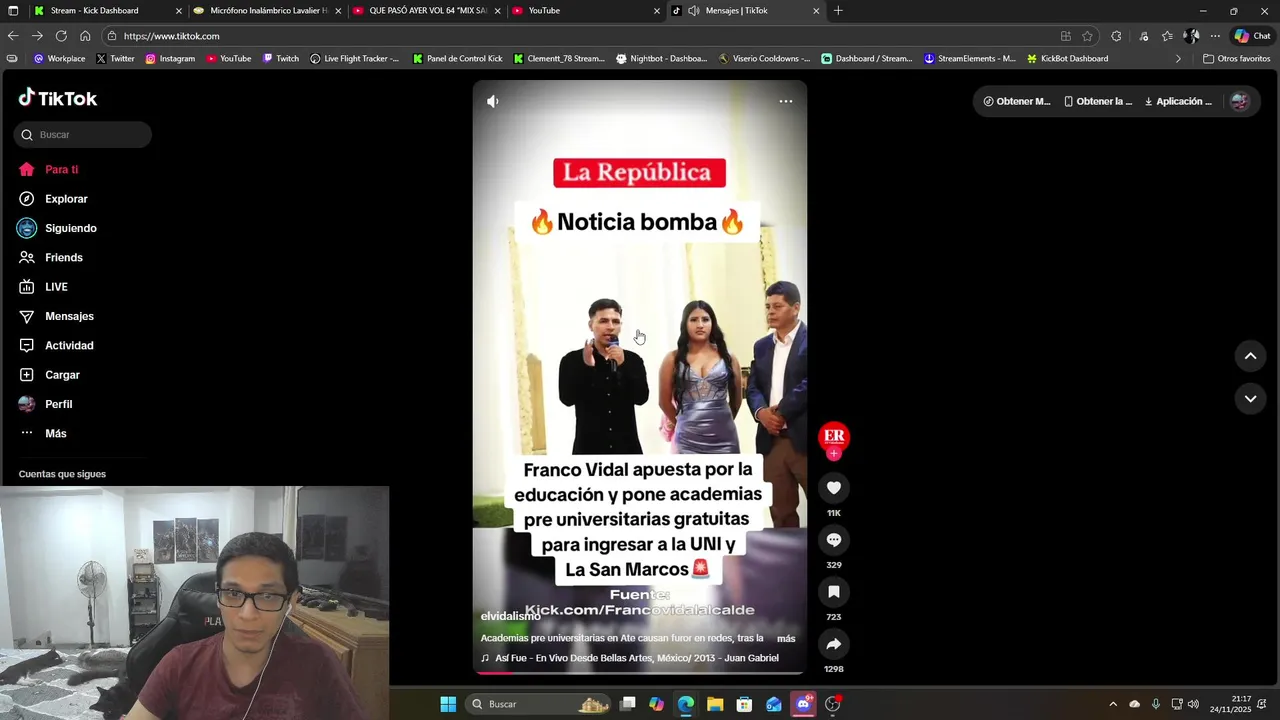Viewport: 1280px width, 720px height.
Task: Open the taskbar clock showing 21:17
Action: pos(1231,704)
